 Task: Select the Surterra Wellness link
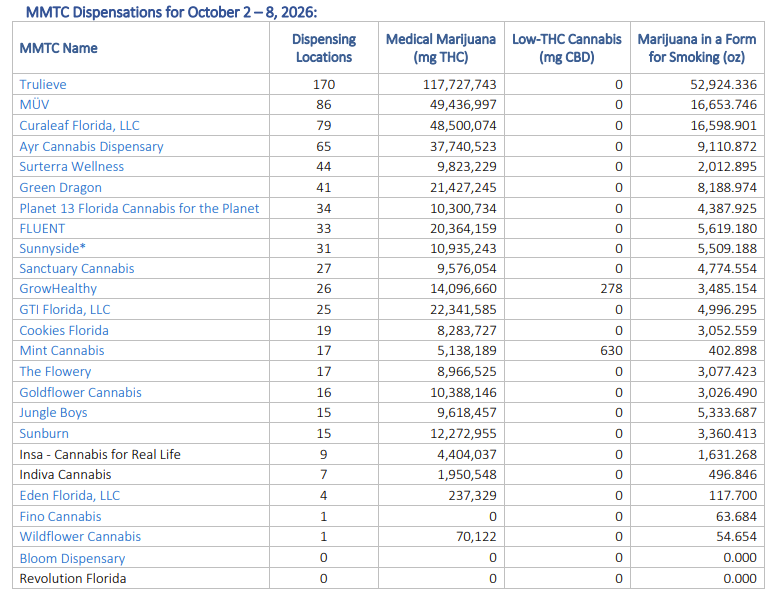tap(71, 167)
